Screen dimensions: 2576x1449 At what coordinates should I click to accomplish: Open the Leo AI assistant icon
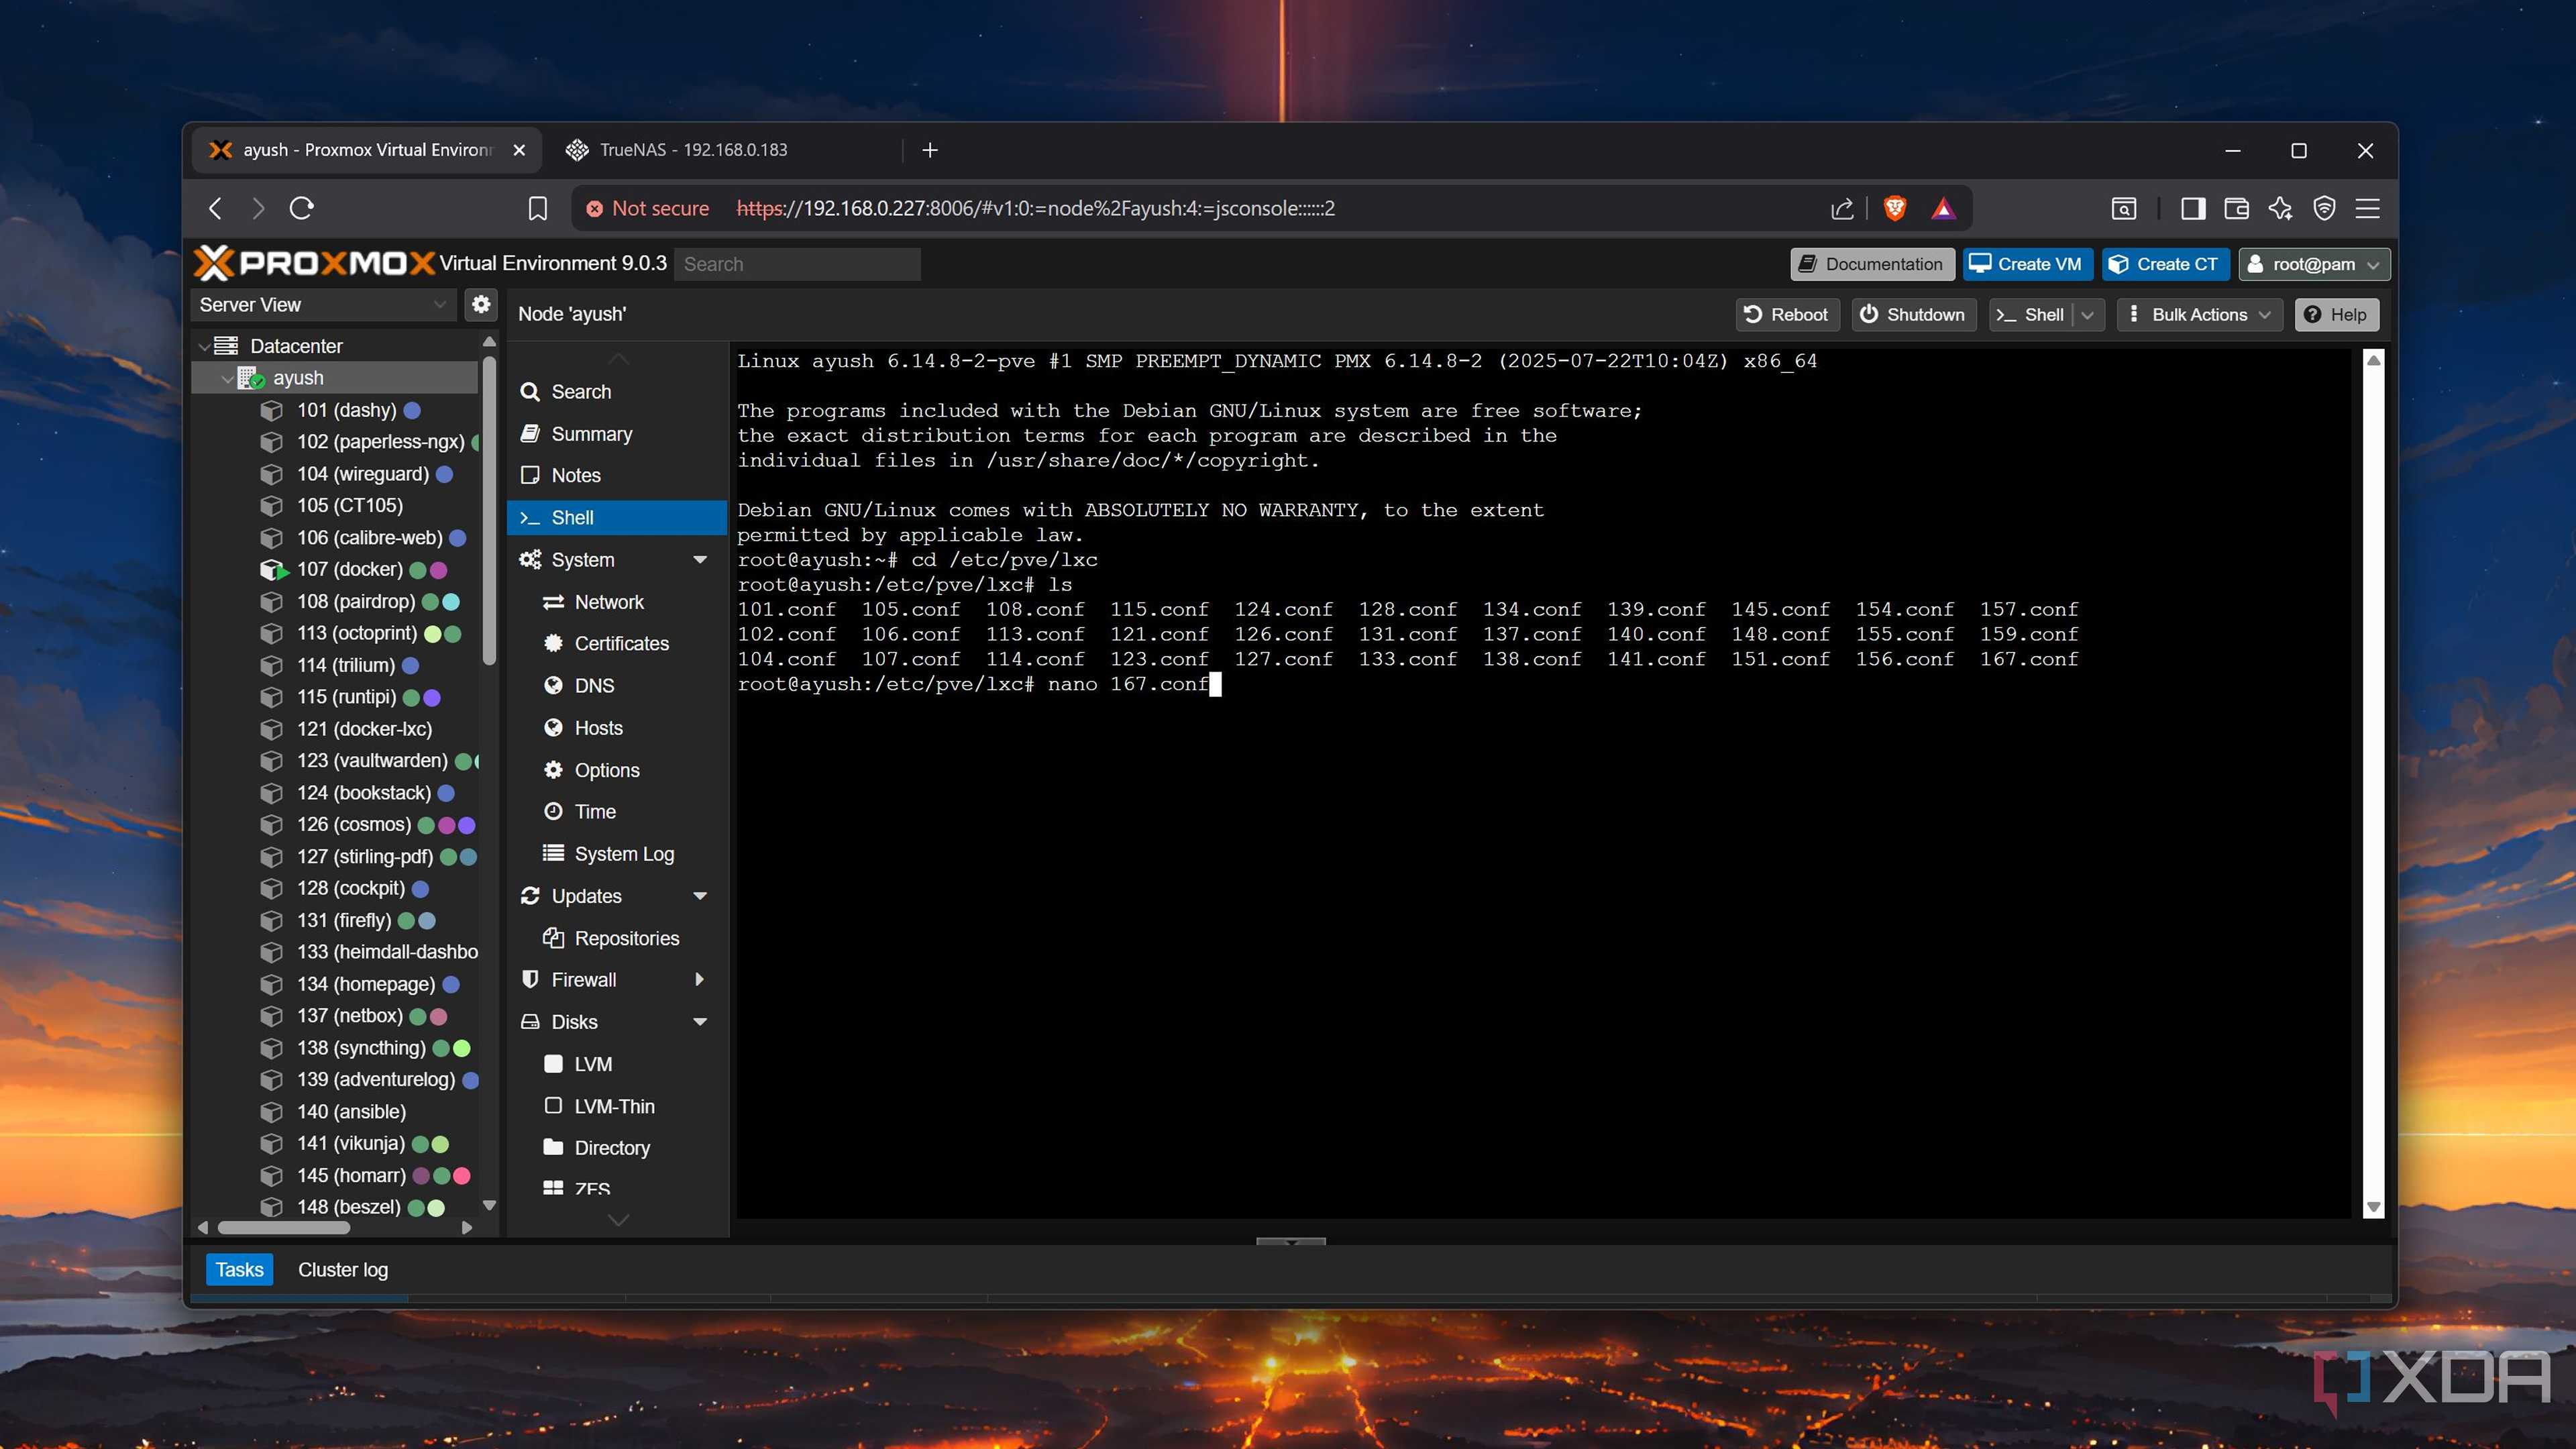2280,208
